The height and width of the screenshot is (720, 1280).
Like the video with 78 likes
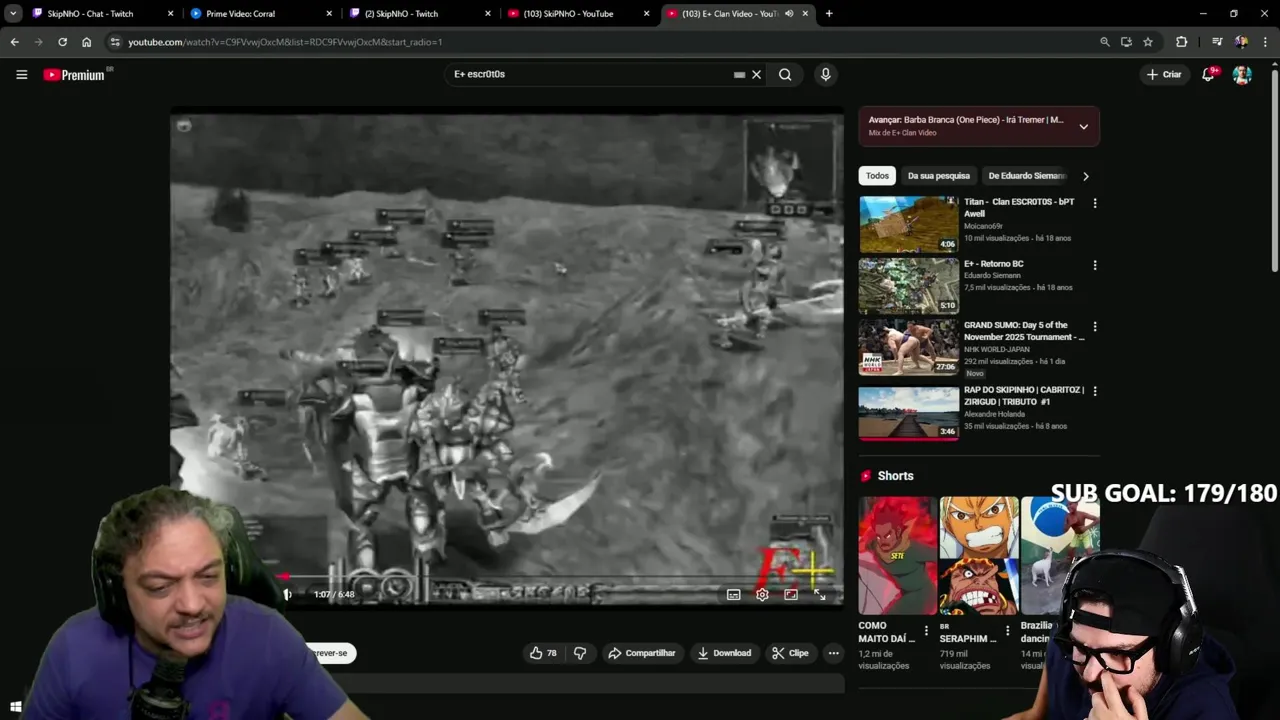(543, 653)
